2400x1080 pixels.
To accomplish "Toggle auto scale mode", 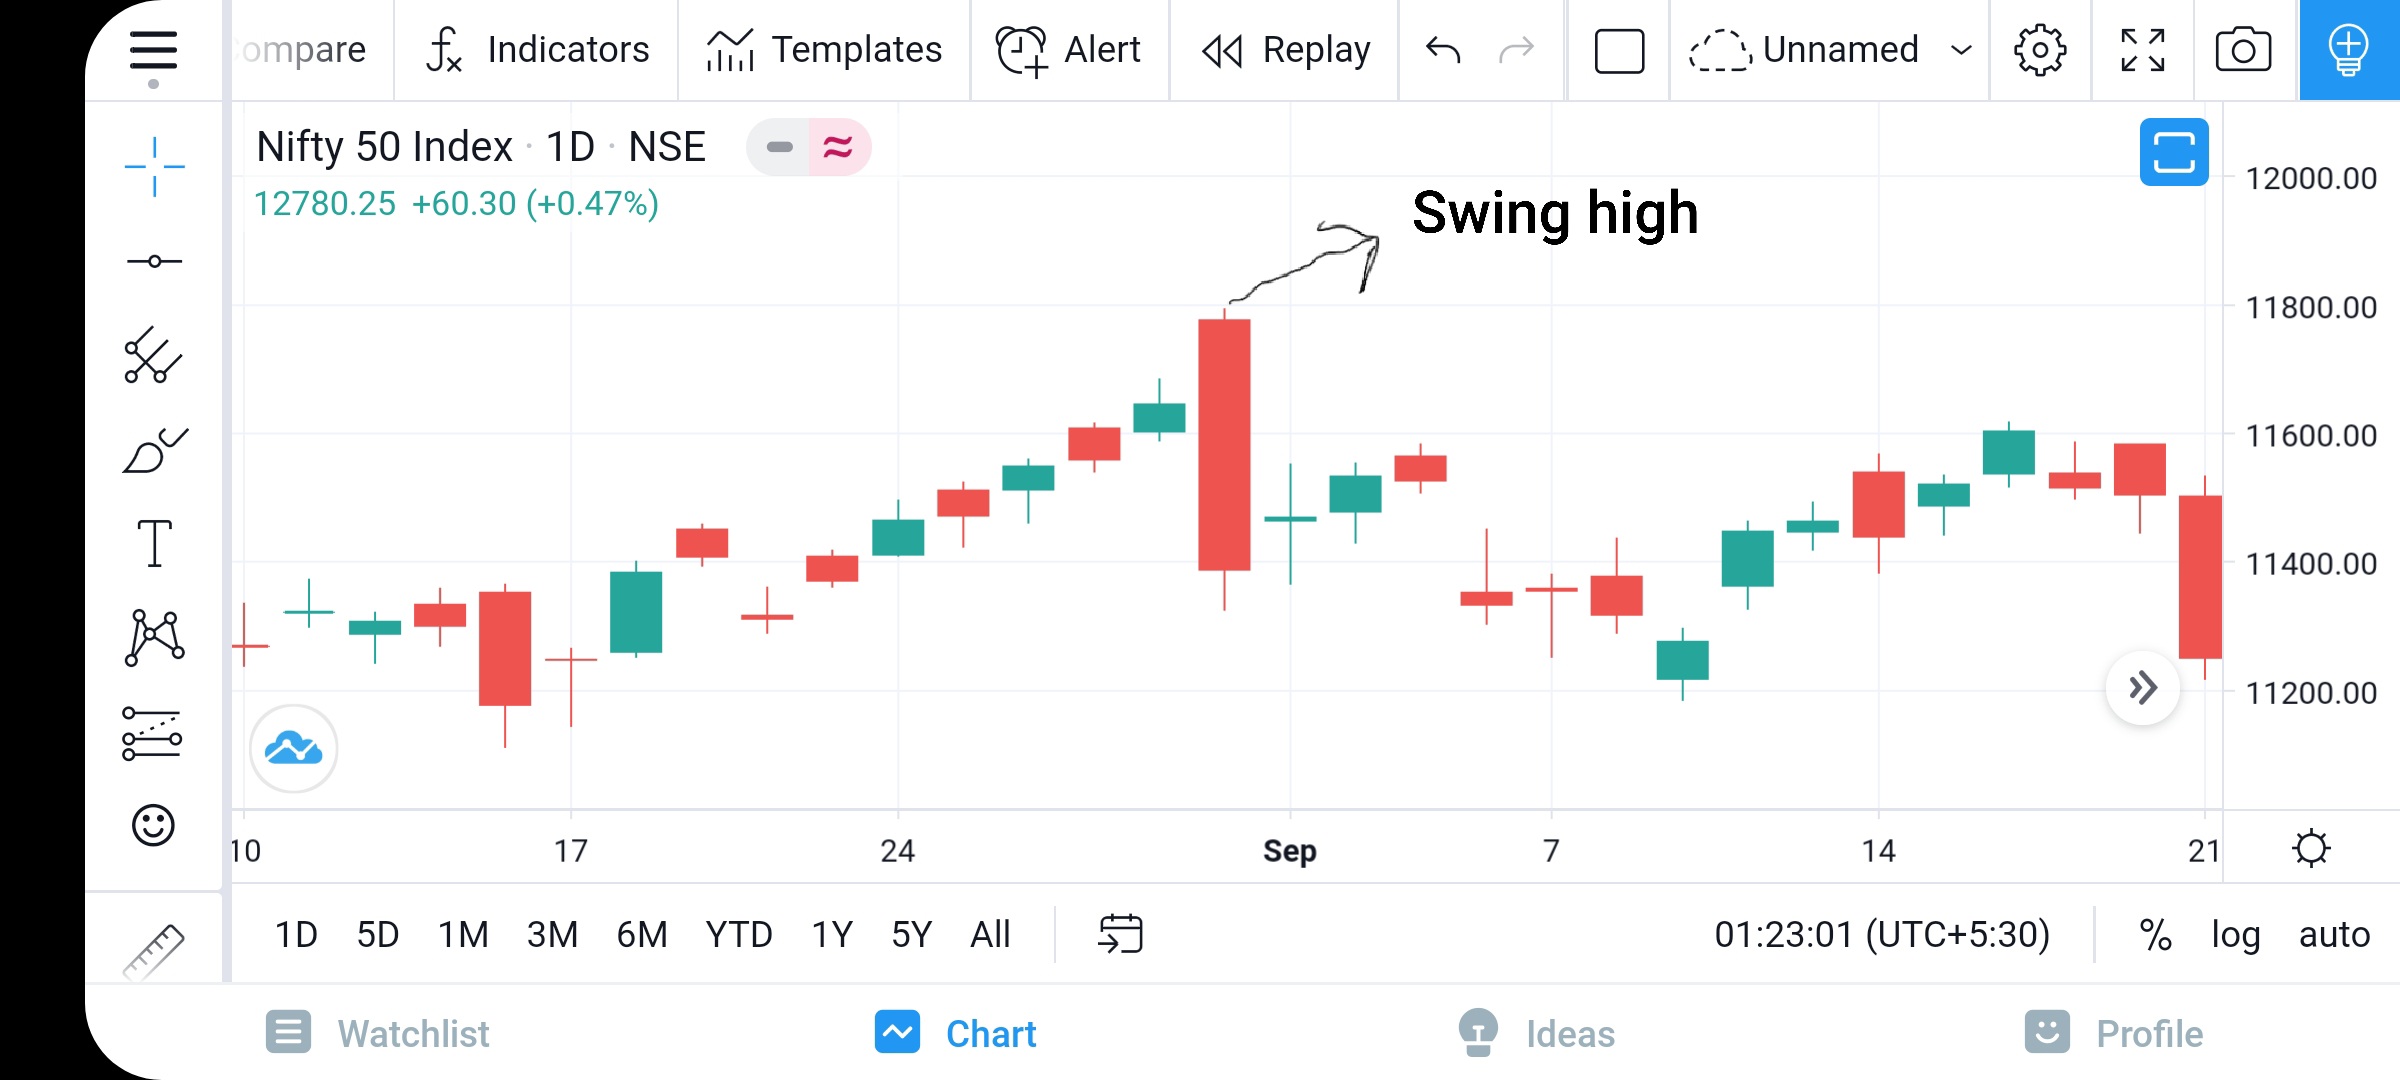I will click(2334, 935).
